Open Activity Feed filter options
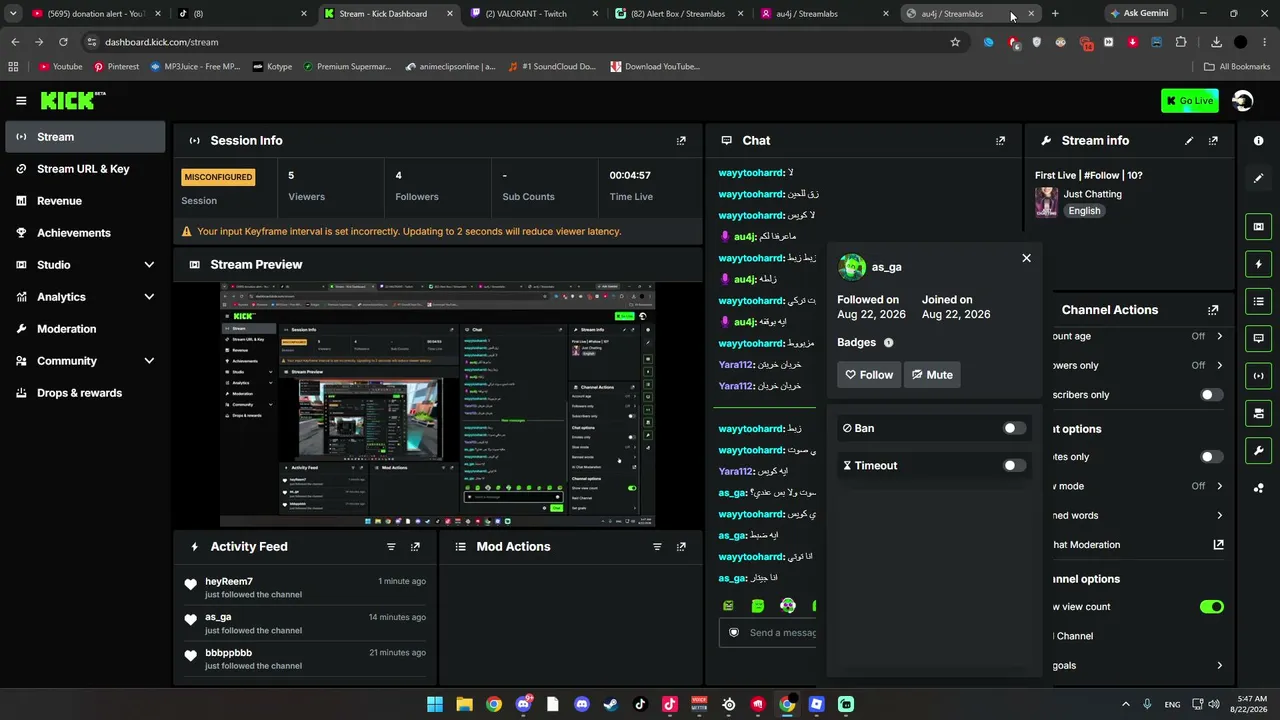Image resolution: width=1280 pixels, height=720 pixels. point(391,547)
